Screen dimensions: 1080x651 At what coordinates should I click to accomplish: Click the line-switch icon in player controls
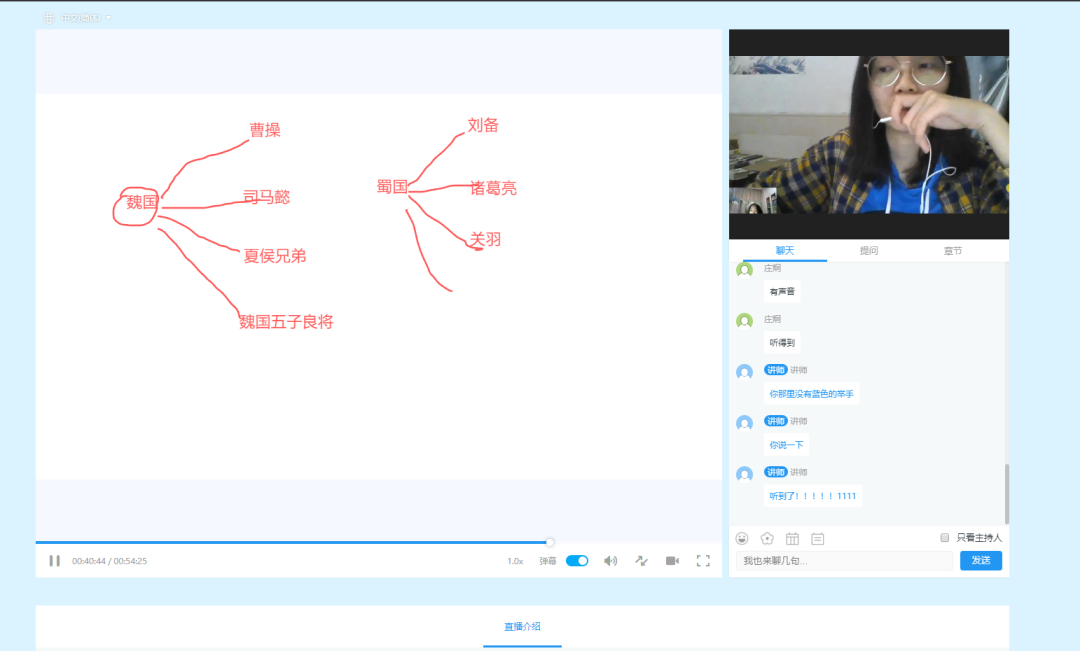pyautogui.click(x=641, y=561)
